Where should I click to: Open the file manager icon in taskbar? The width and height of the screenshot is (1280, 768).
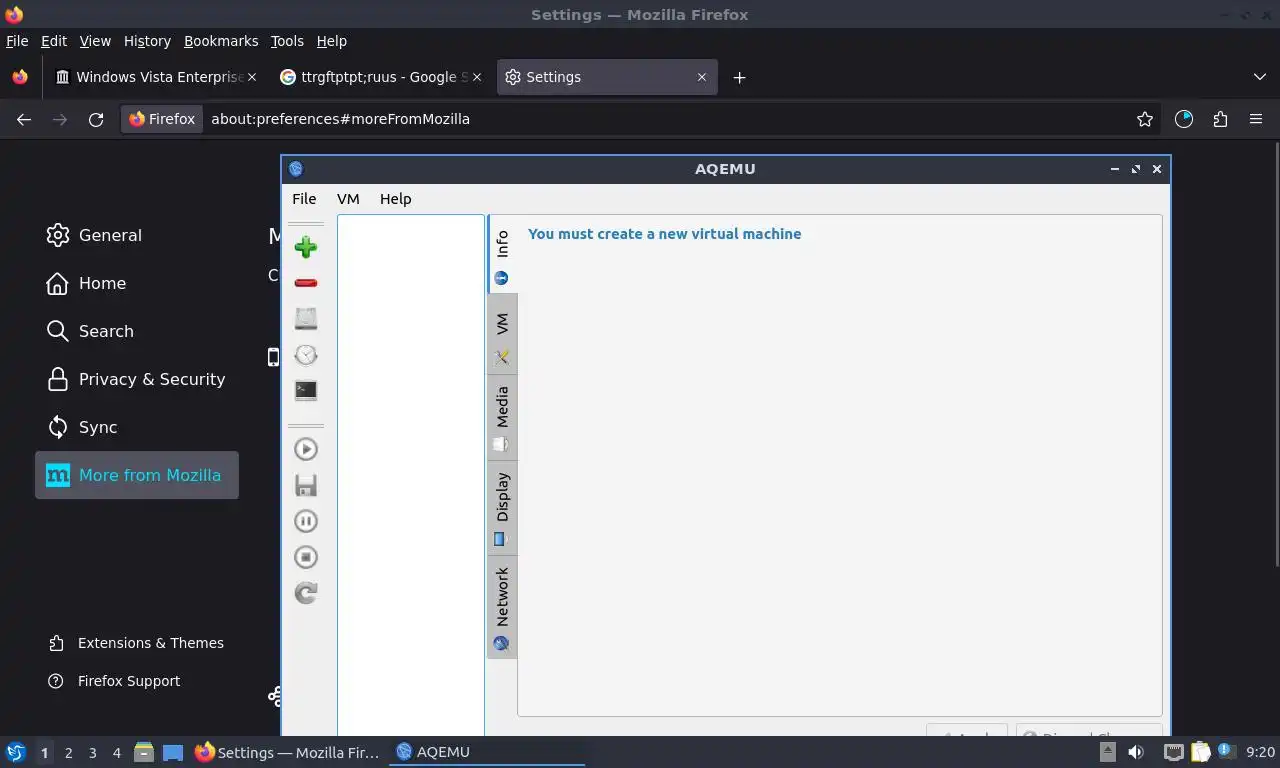tap(144, 752)
